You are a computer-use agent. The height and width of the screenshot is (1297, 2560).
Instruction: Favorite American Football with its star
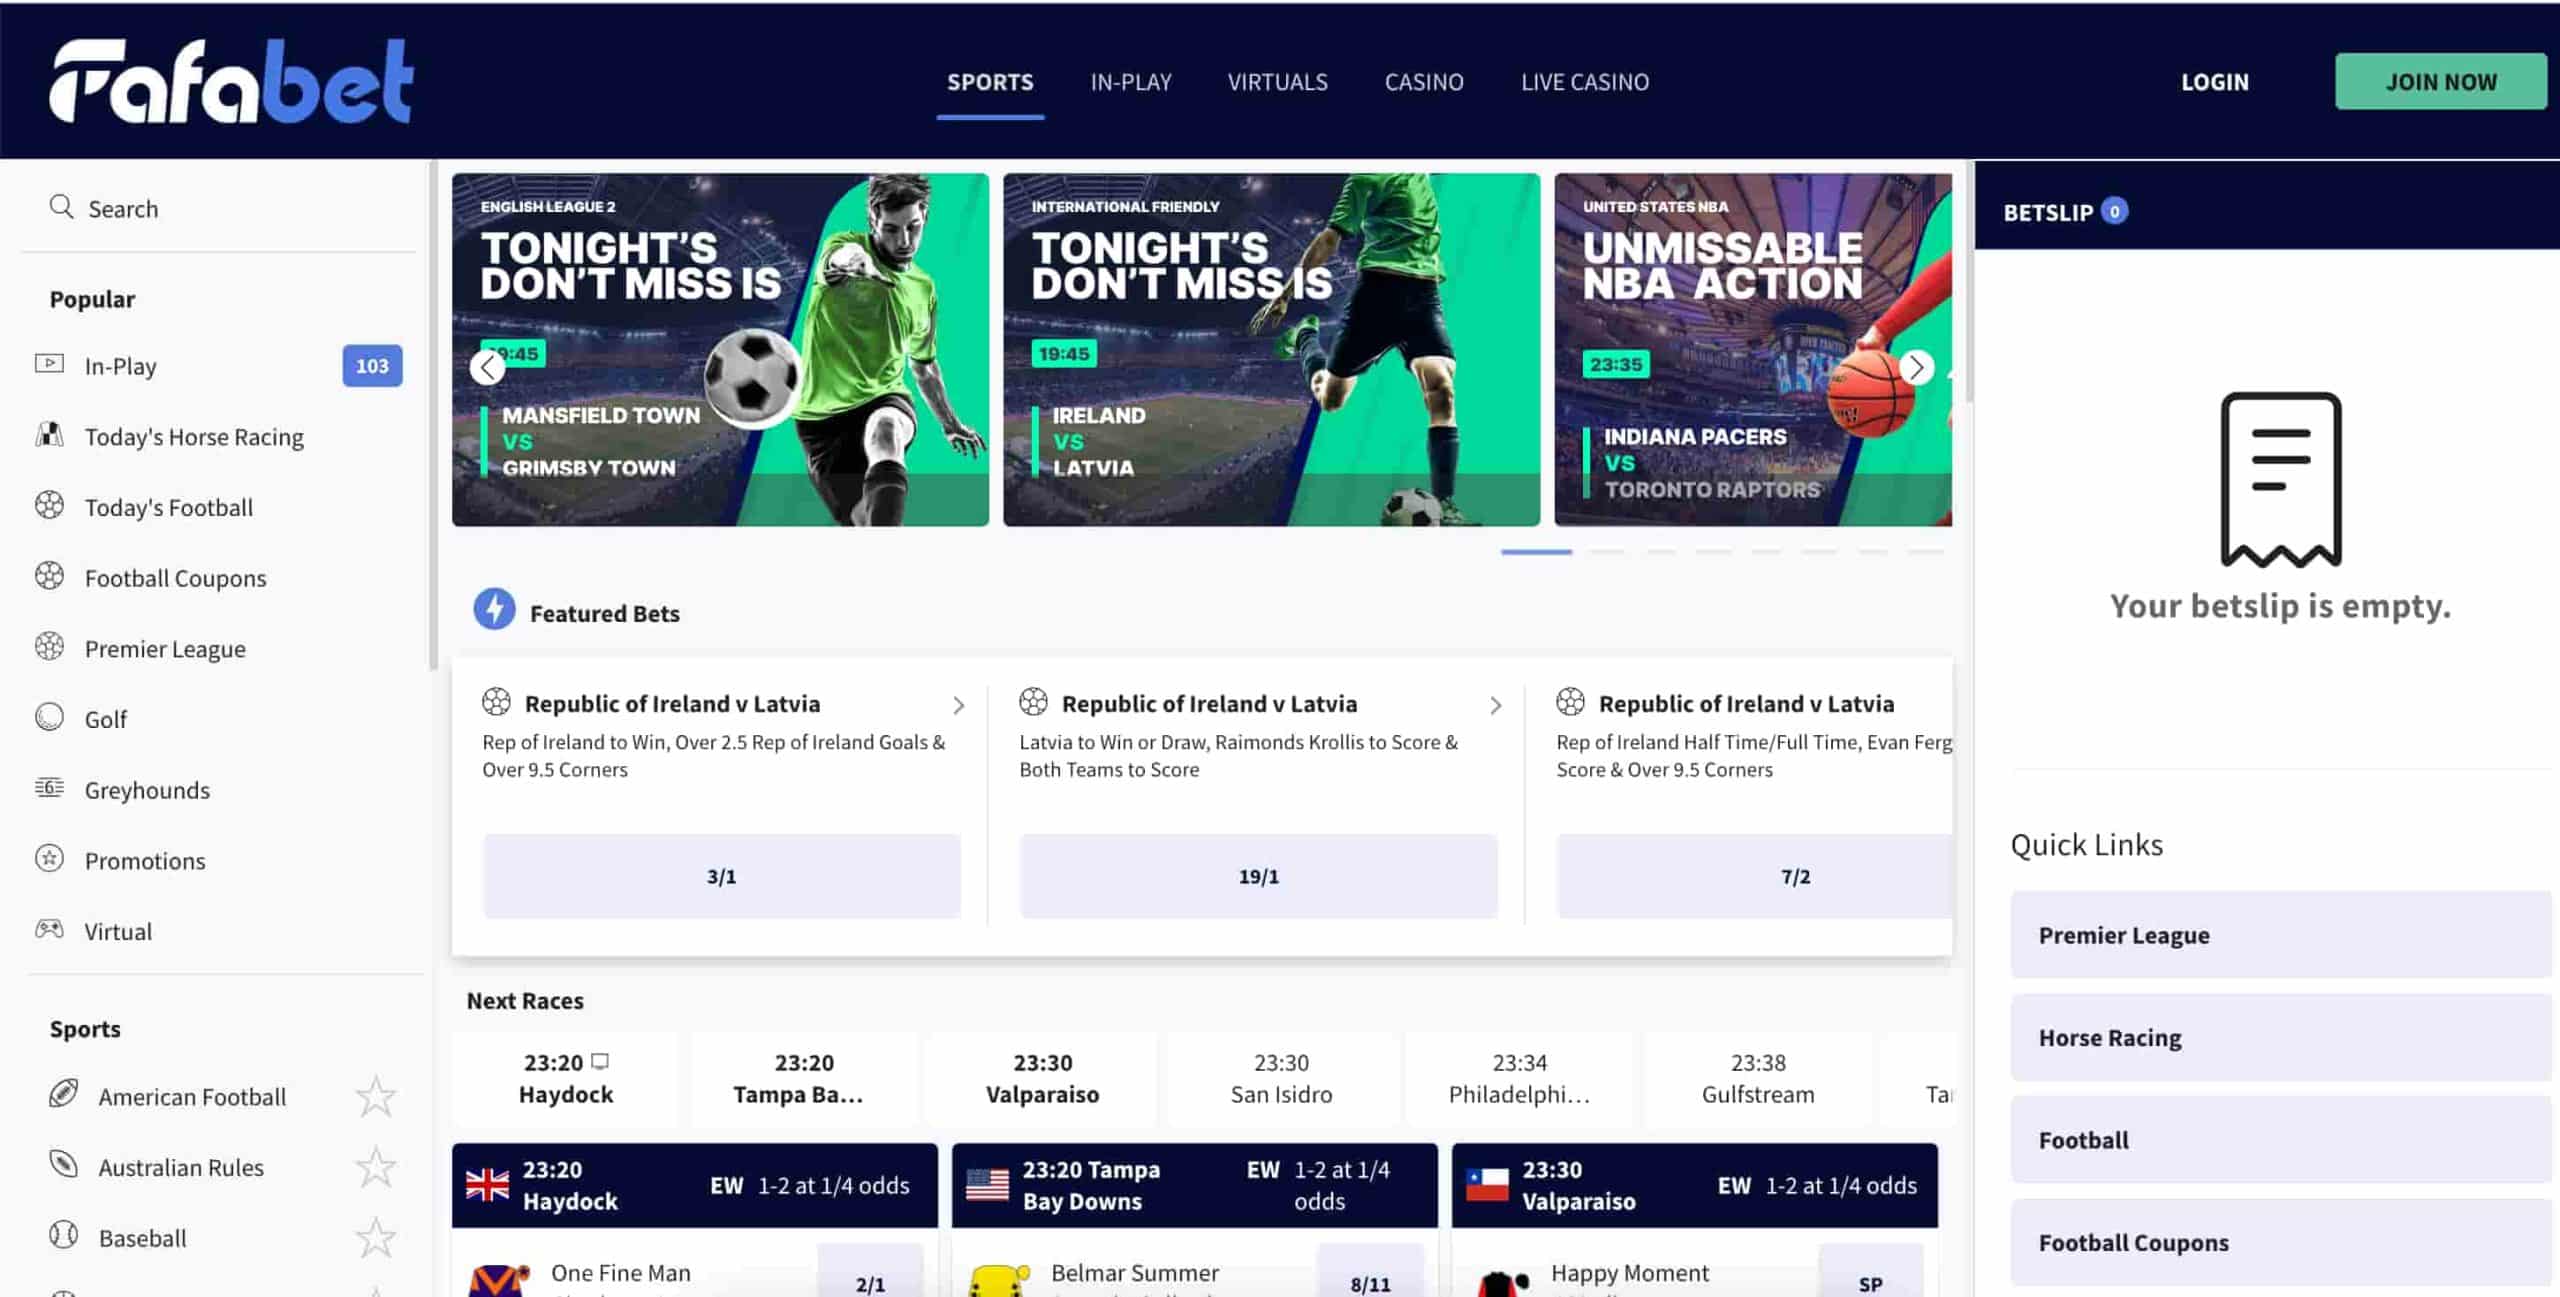pyautogui.click(x=376, y=1097)
